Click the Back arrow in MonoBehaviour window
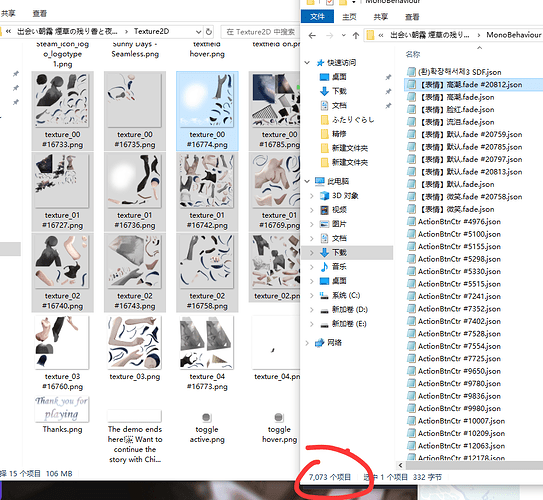The width and height of the screenshot is (543, 500). click(x=312, y=35)
